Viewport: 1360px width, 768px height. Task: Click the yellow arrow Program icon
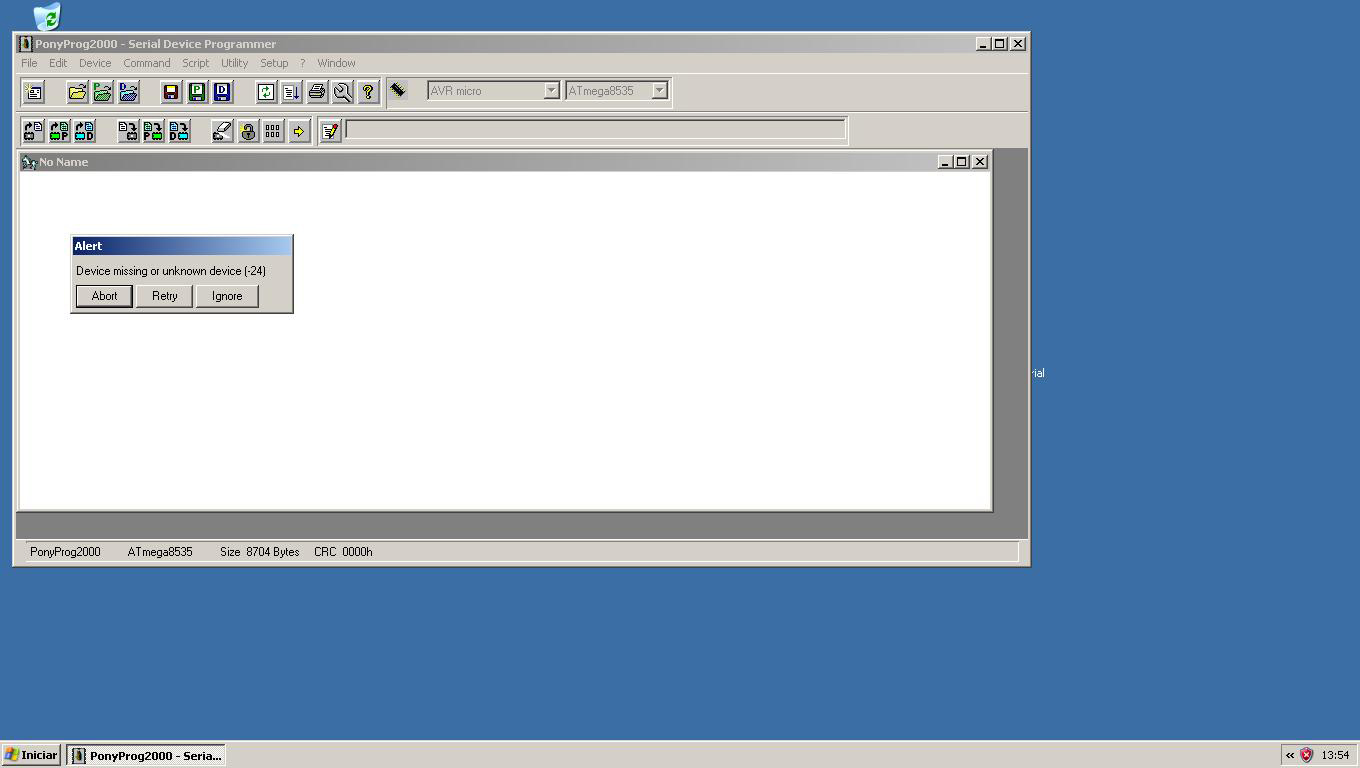299,131
